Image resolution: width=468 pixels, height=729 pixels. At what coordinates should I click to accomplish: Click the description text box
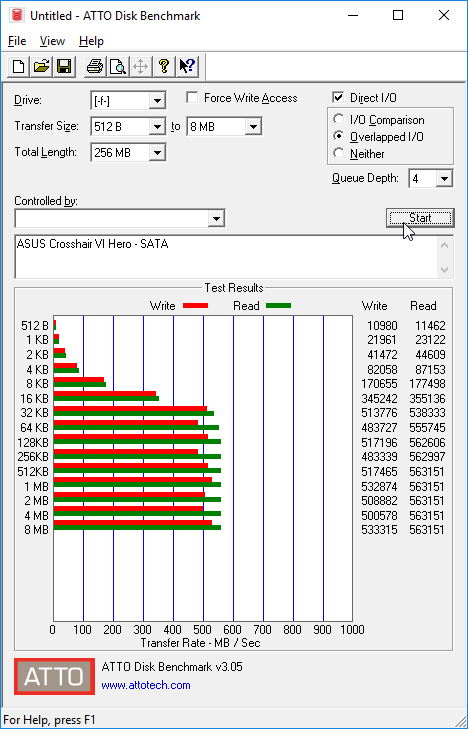[226, 257]
